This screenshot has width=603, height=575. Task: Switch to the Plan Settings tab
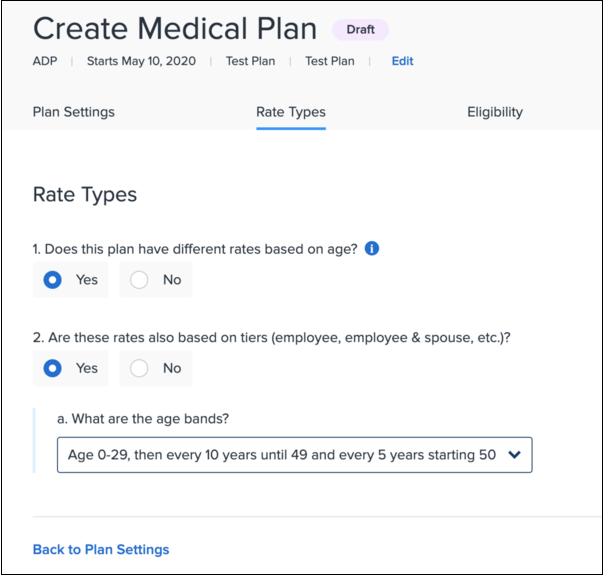pos(74,112)
